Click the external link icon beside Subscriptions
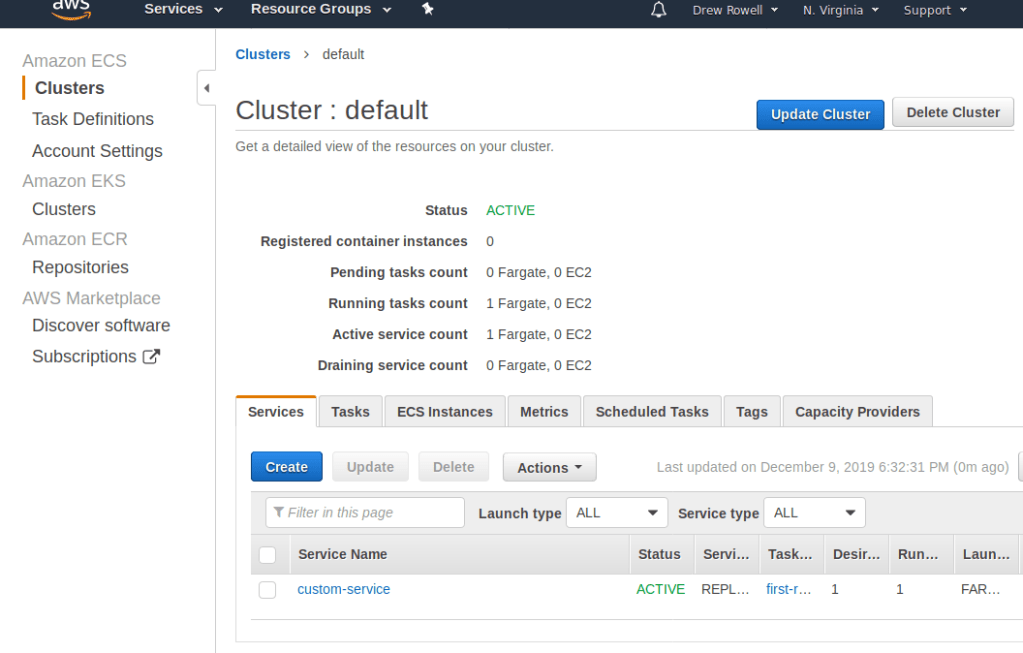The image size is (1023, 653). tap(151, 357)
